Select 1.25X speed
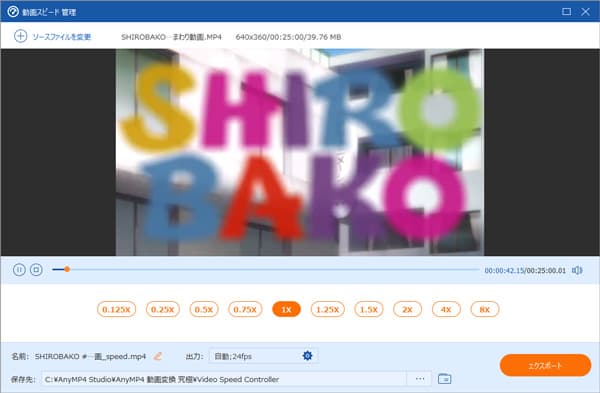The image size is (600, 393). click(x=328, y=309)
